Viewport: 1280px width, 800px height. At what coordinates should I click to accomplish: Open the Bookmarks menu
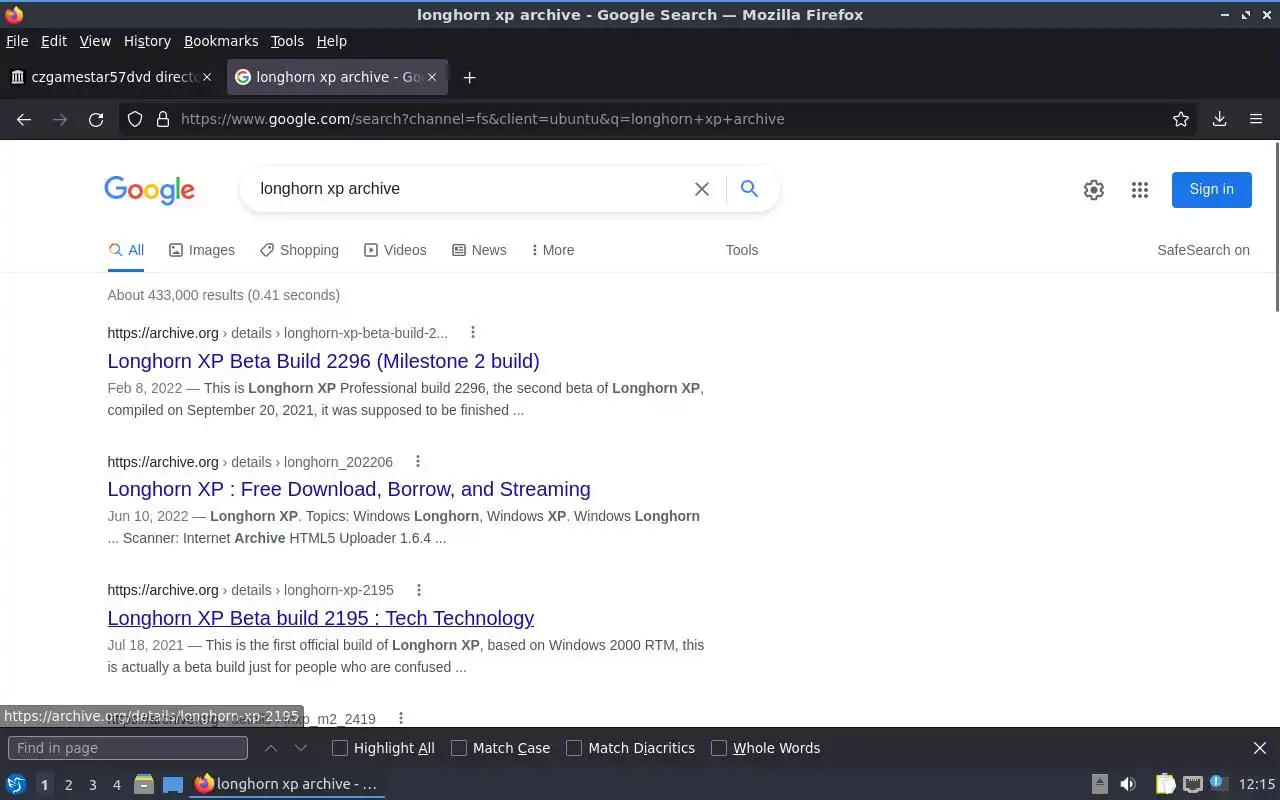tap(221, 41)
